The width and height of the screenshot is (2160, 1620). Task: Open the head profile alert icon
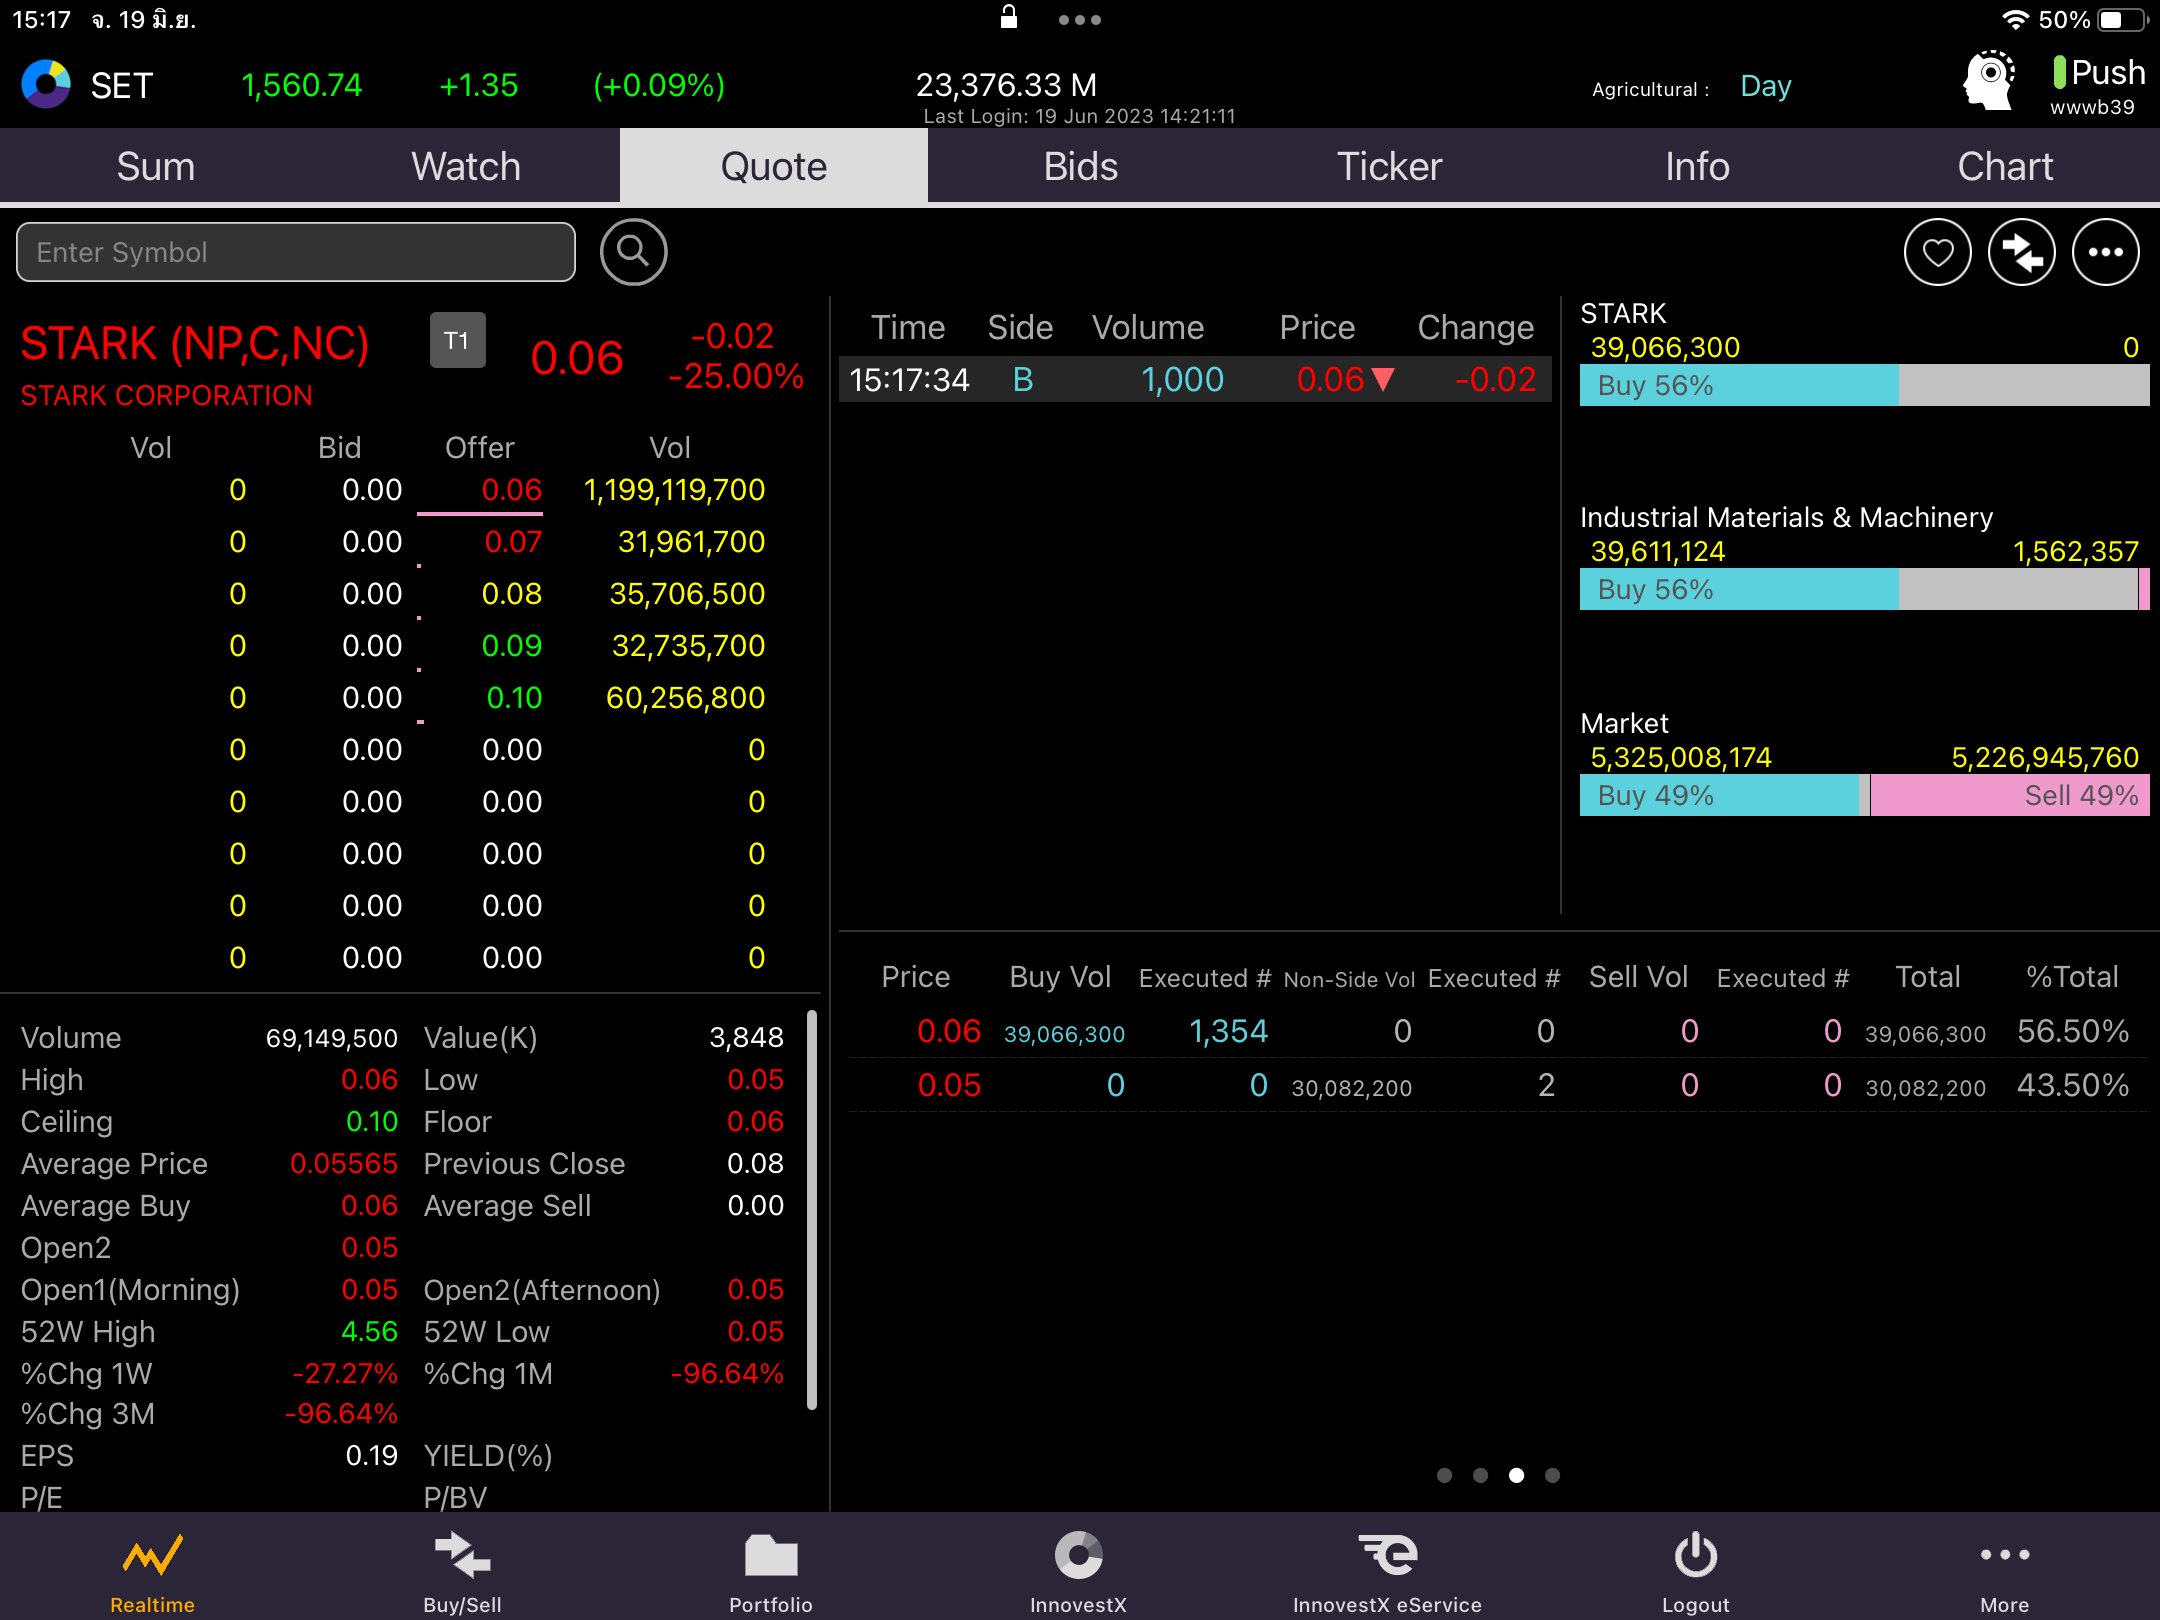1988,80
